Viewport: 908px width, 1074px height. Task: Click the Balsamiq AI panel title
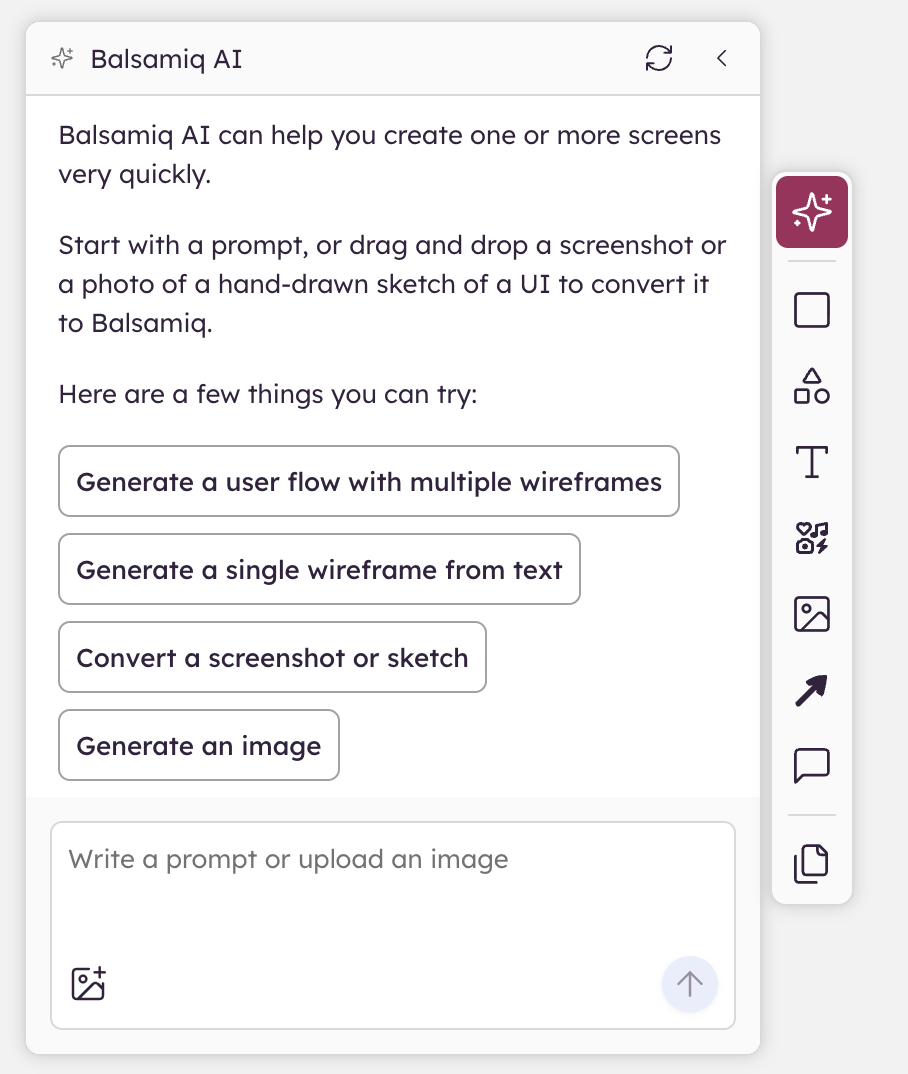click(166, 60)
